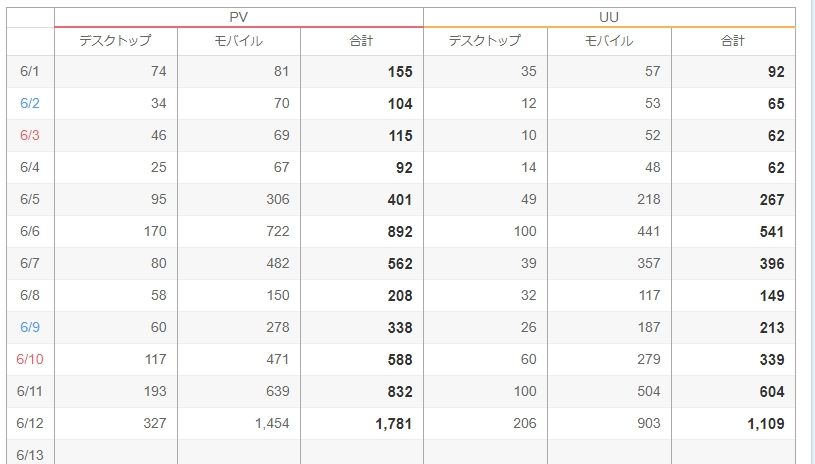Screen dimensions: 815x464
Task: Select the 6/3 date row label
Action: 30,135
